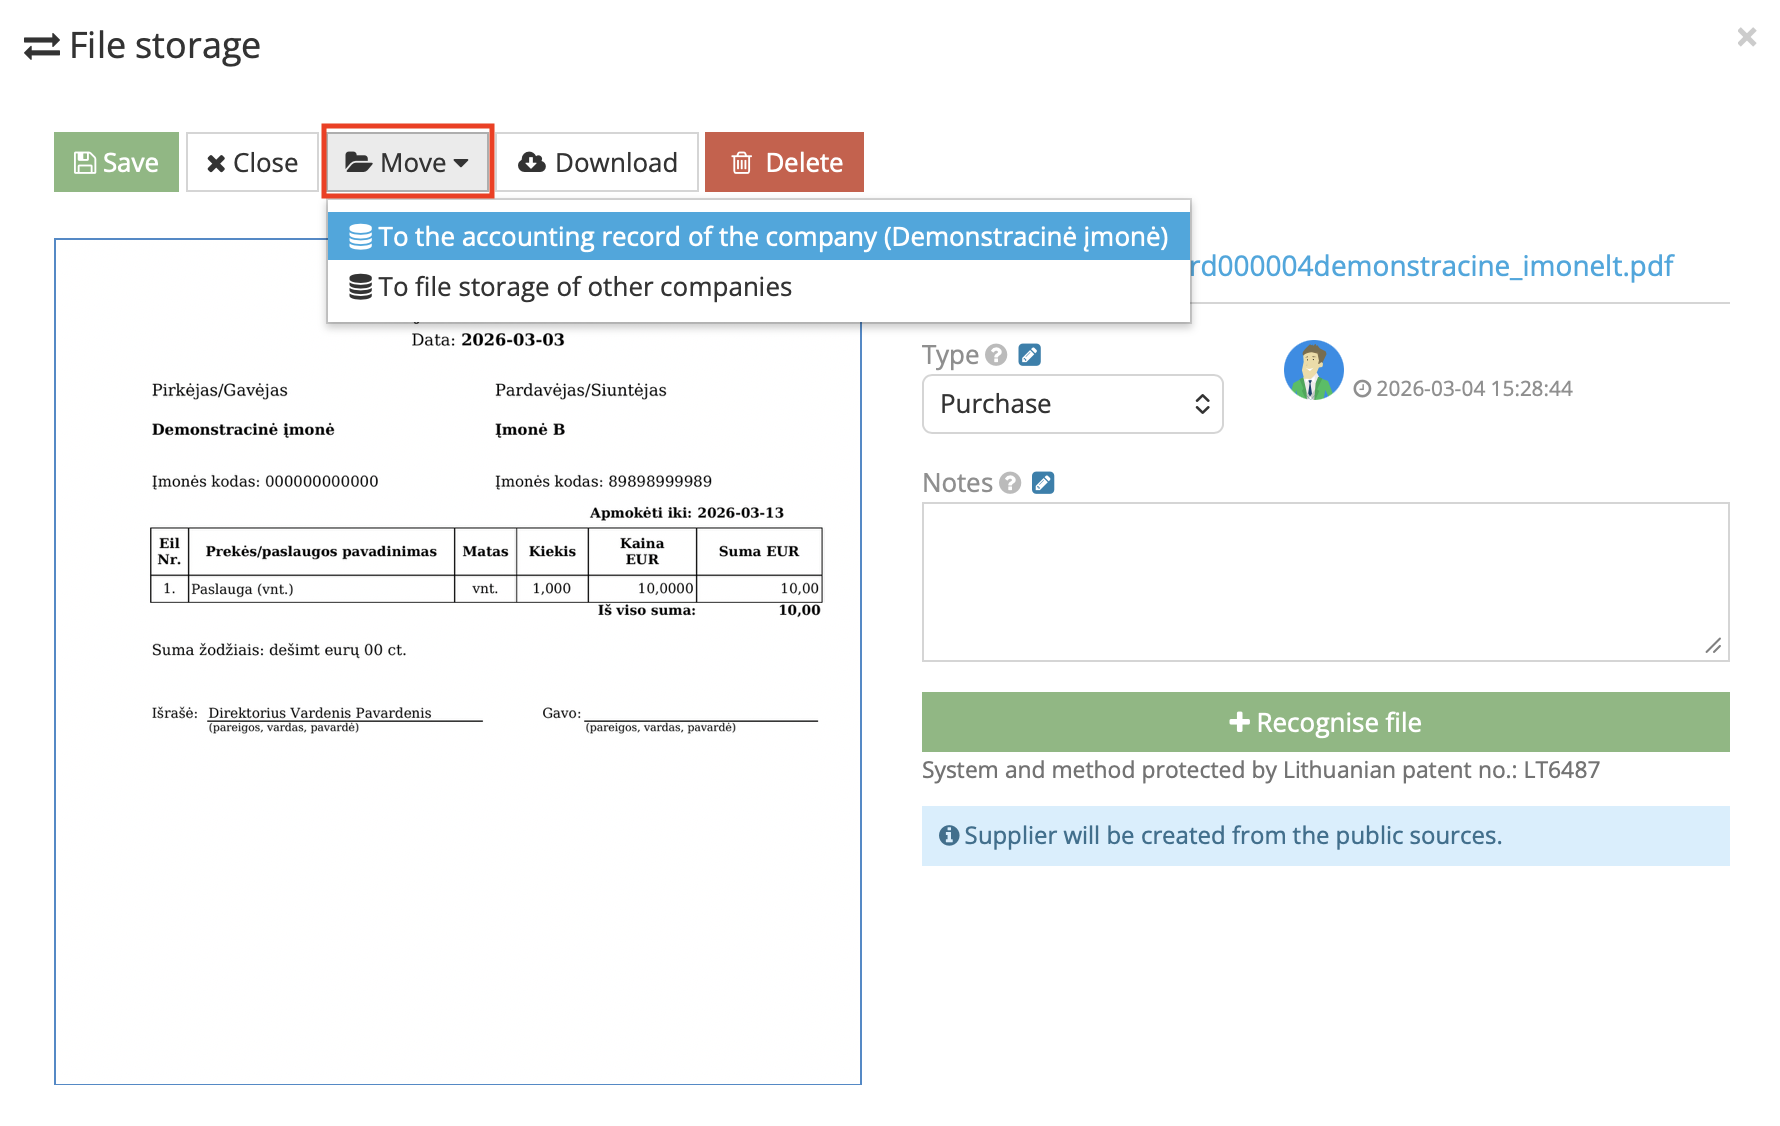The image size is (1780, 1126).
Task: Click the database icon before 'To file storage of other companies'
Action: [x=360, y=286]
